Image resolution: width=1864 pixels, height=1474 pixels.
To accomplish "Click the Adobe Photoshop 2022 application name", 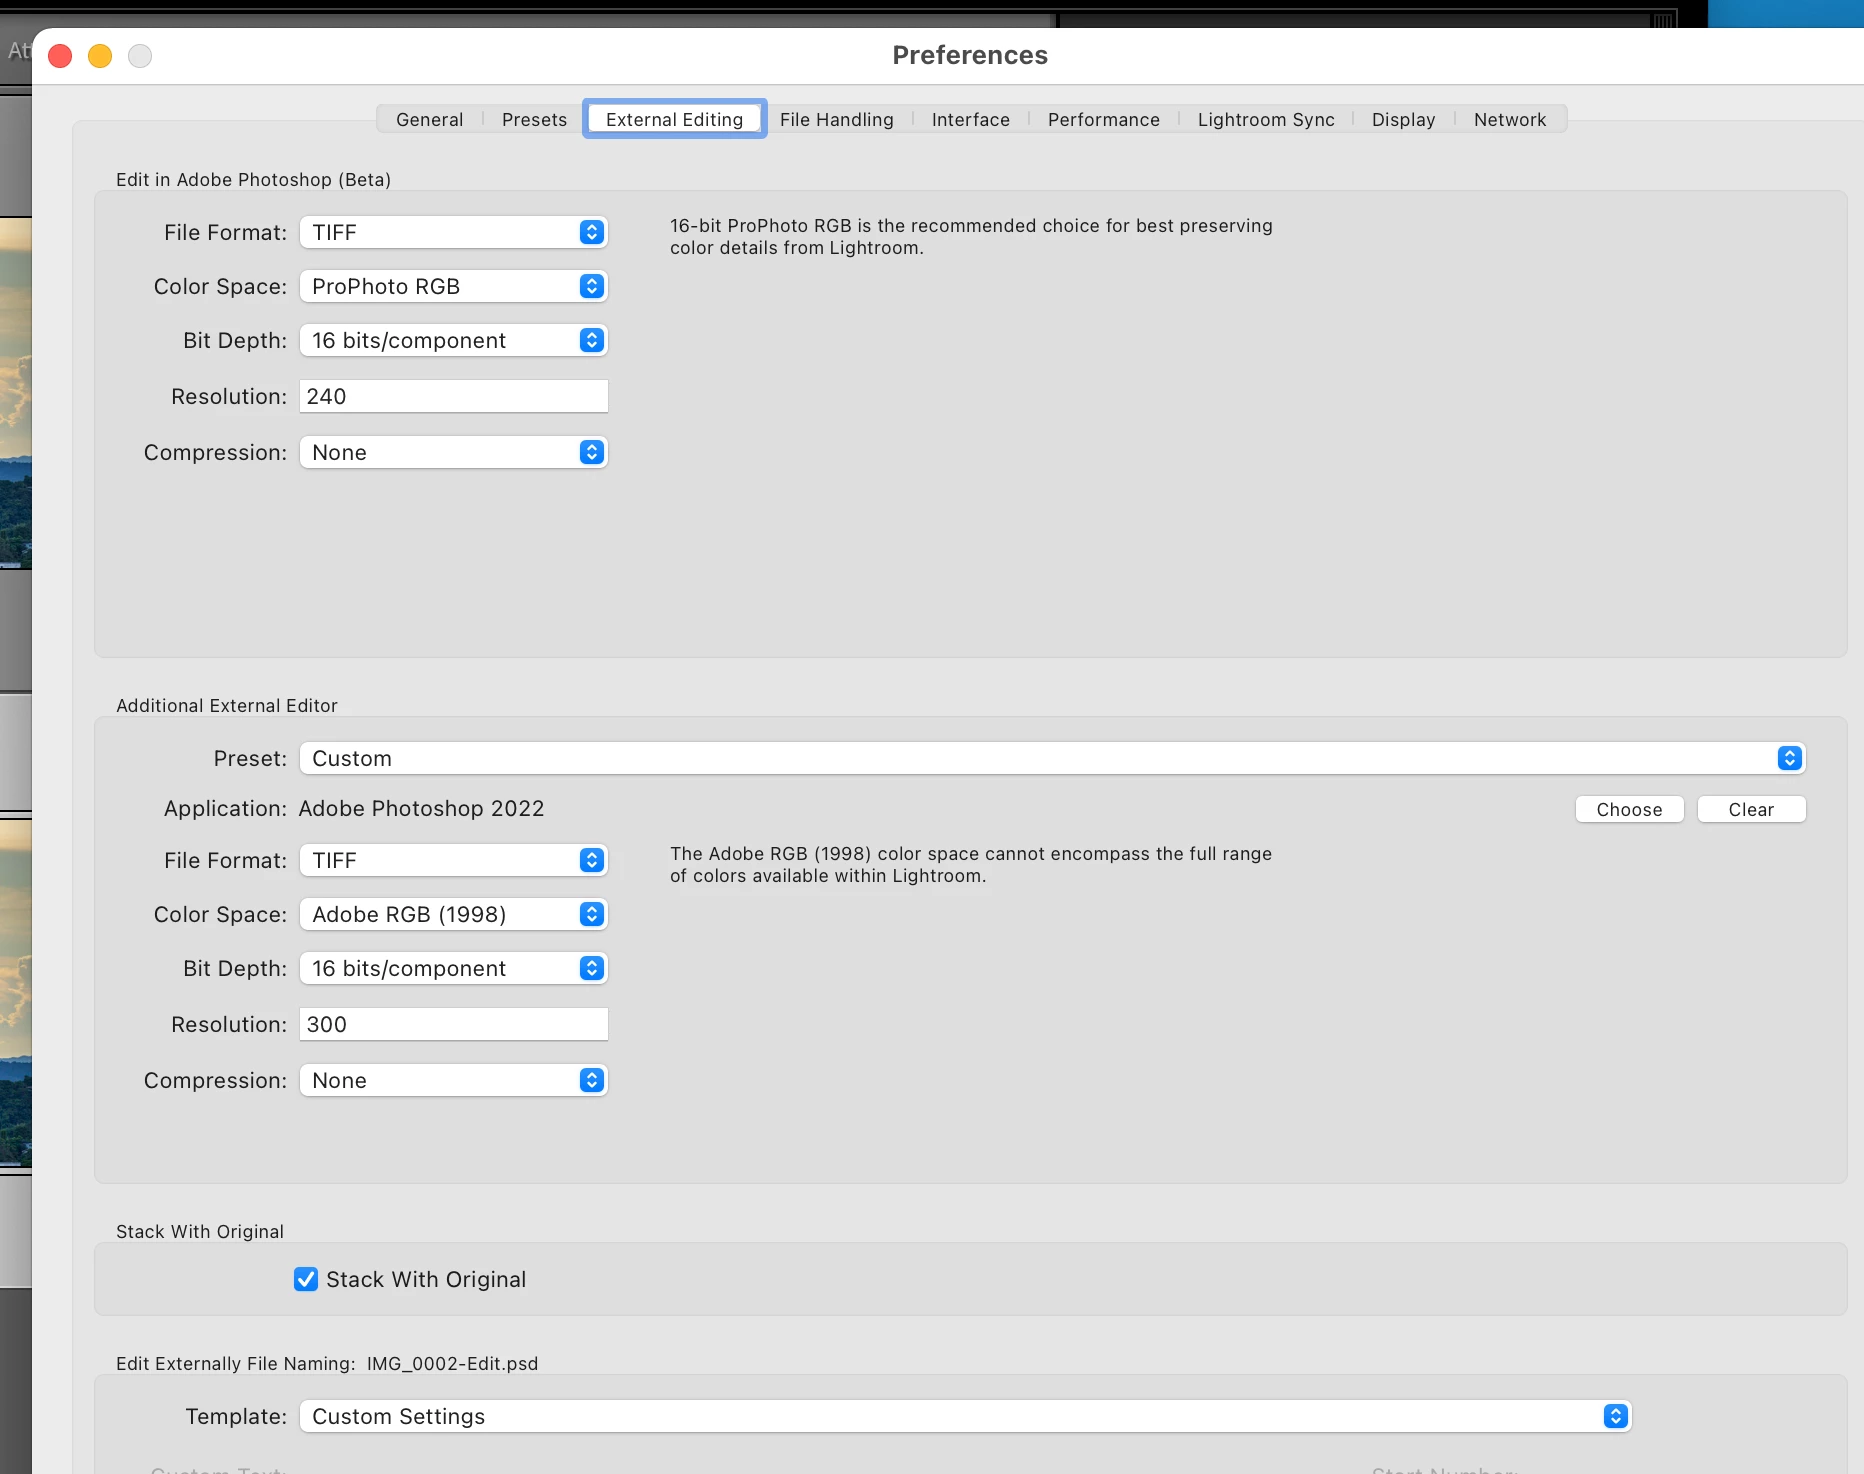I will pos(421,808).
